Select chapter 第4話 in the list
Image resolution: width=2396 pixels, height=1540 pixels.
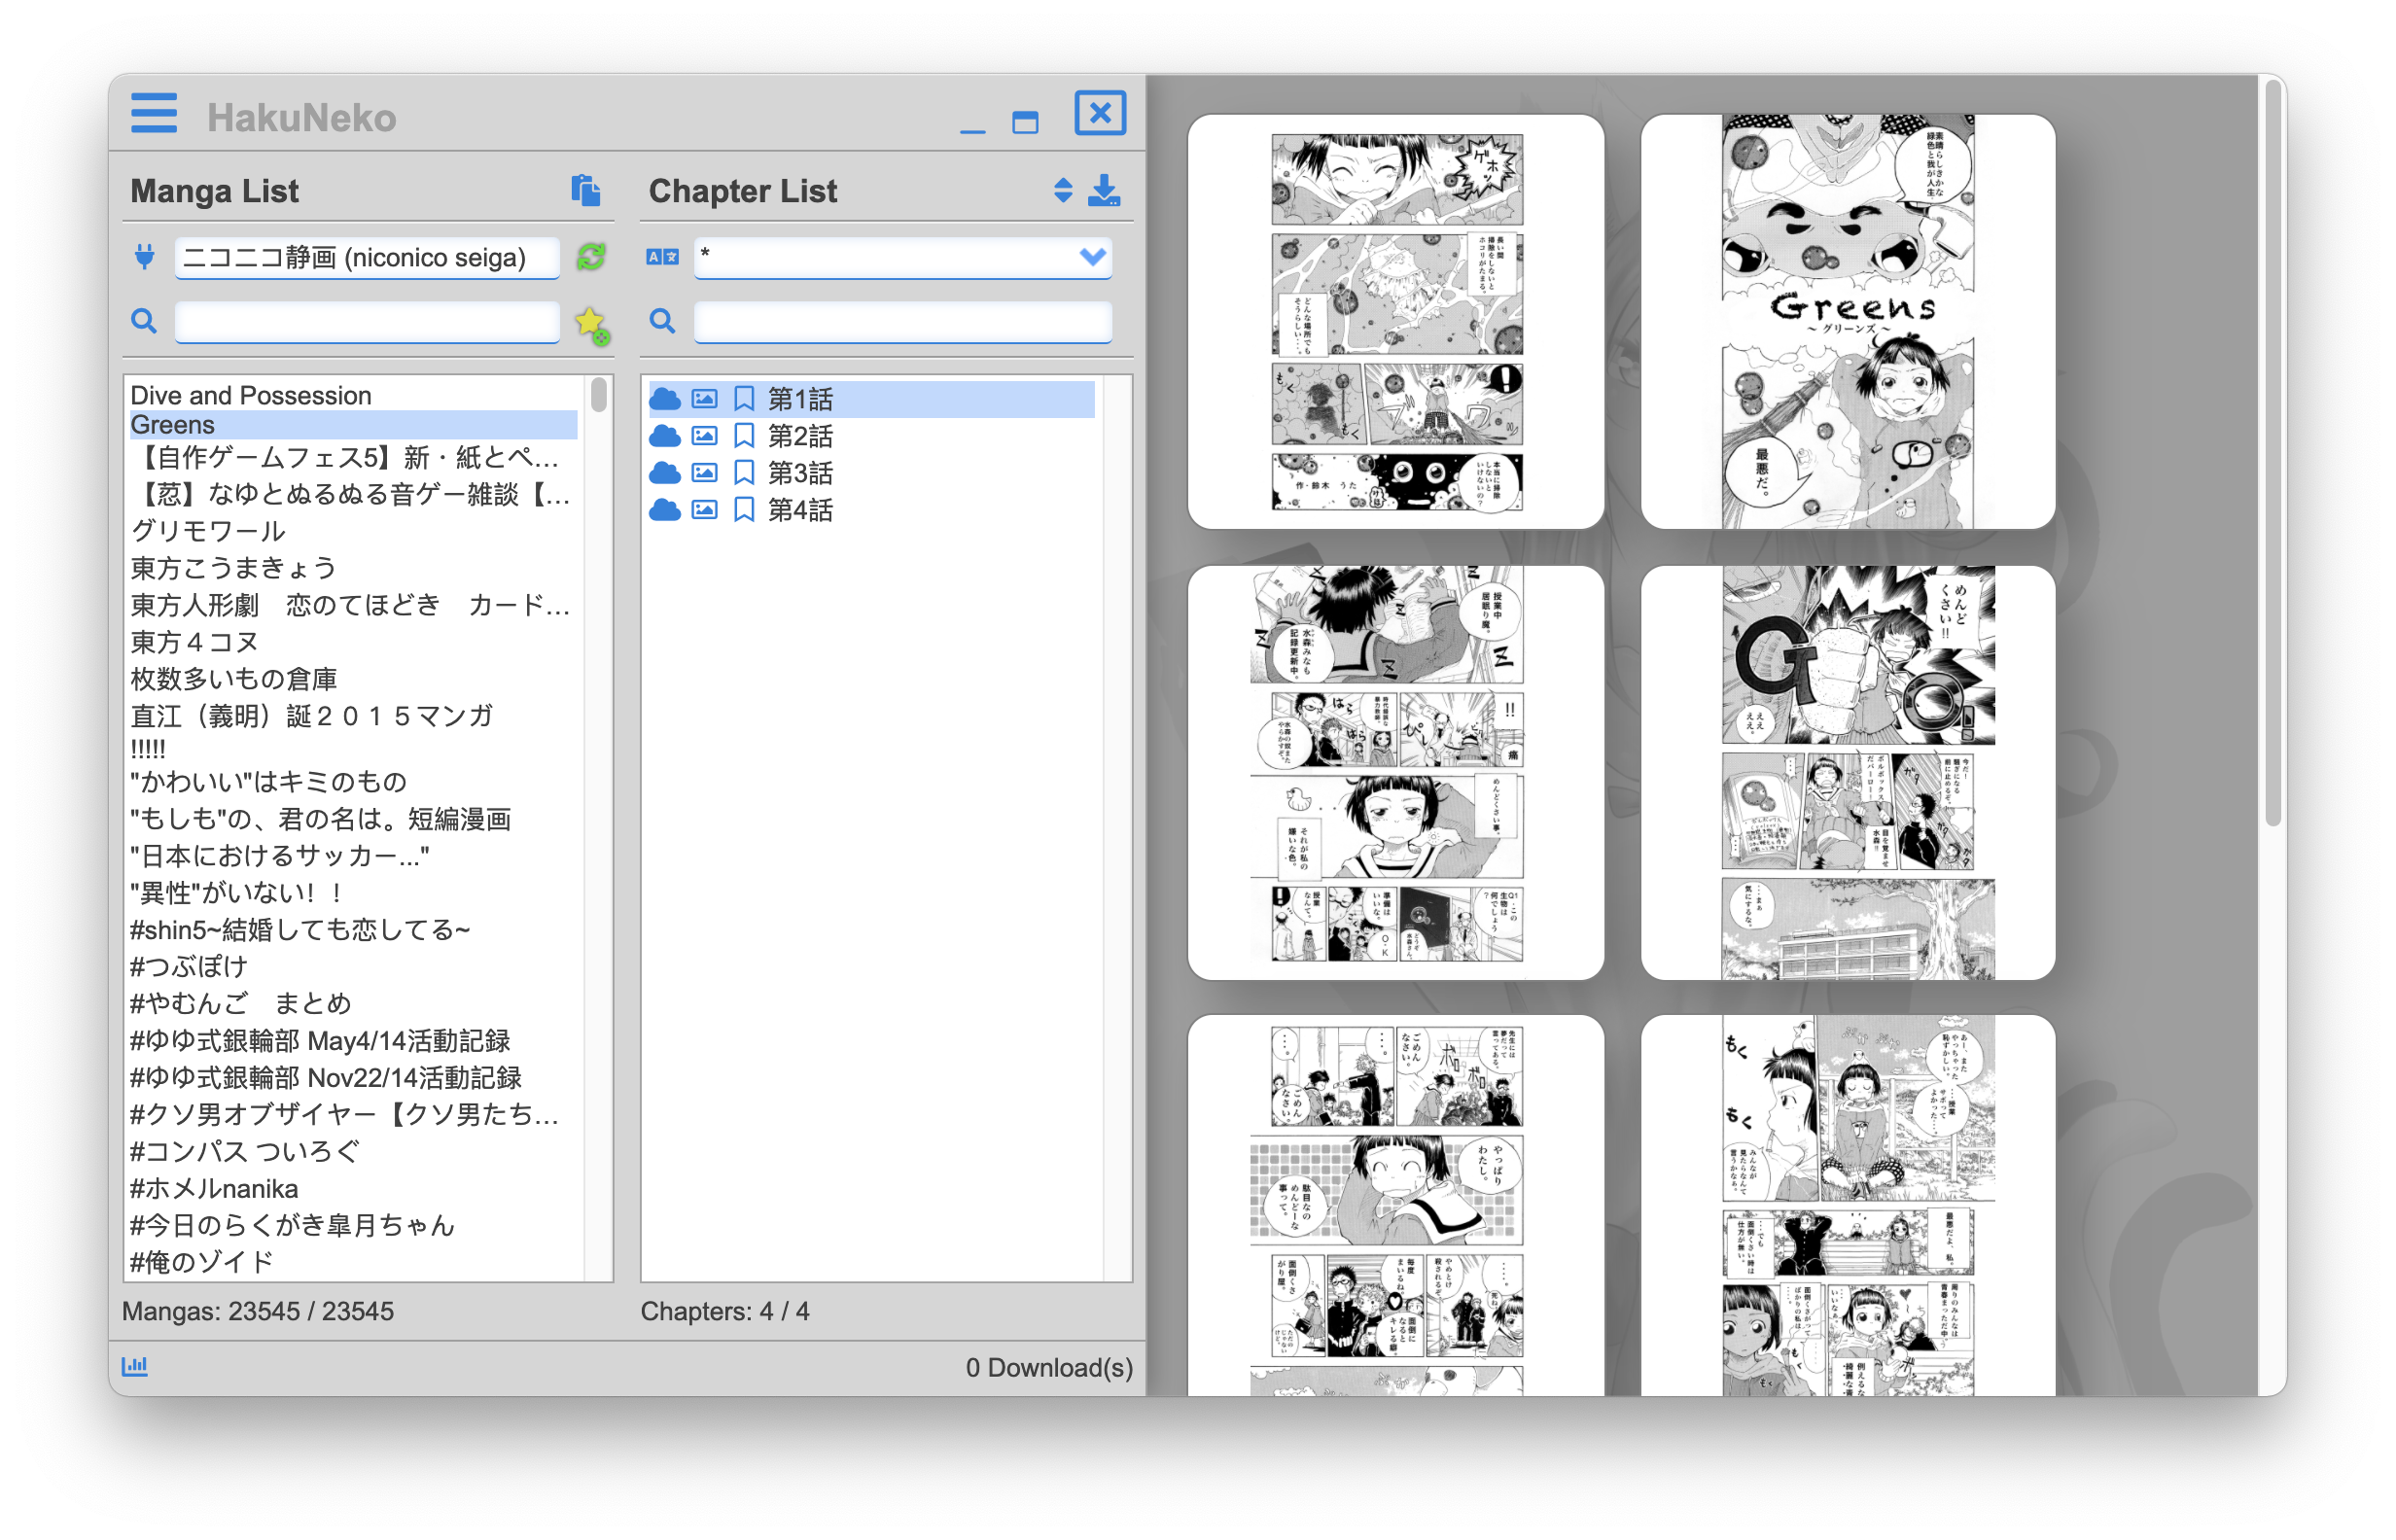pos(801,510)
